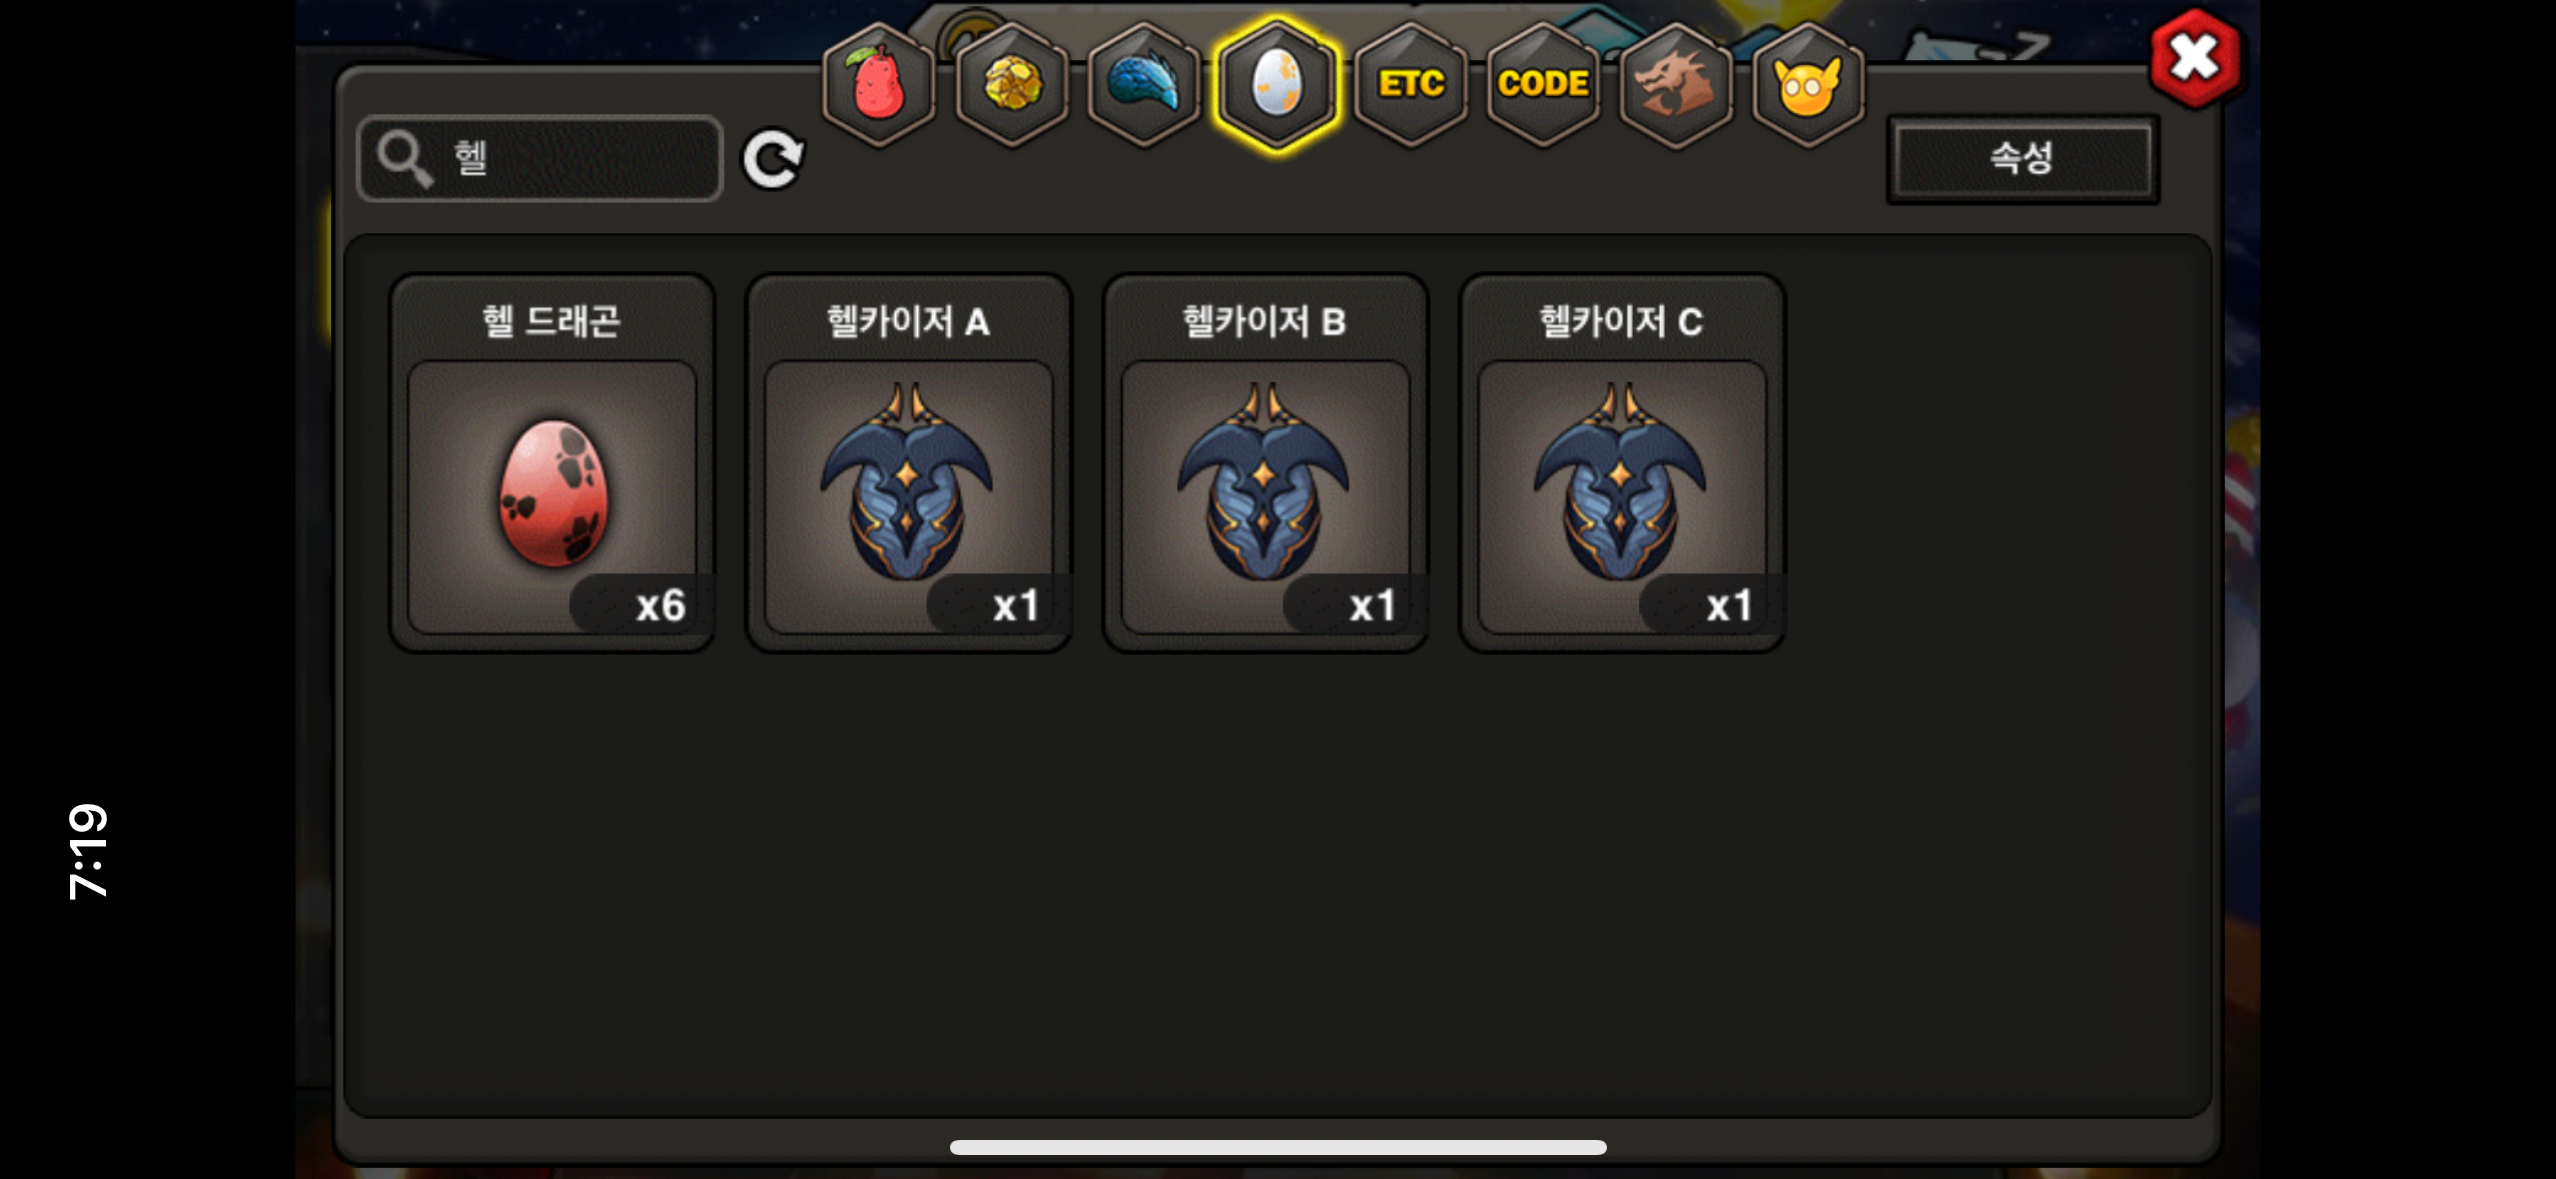The height and width of the screenshot is (1179, 2556).
Task: Switch to the ETC tab
Action: coord(1410,84)
